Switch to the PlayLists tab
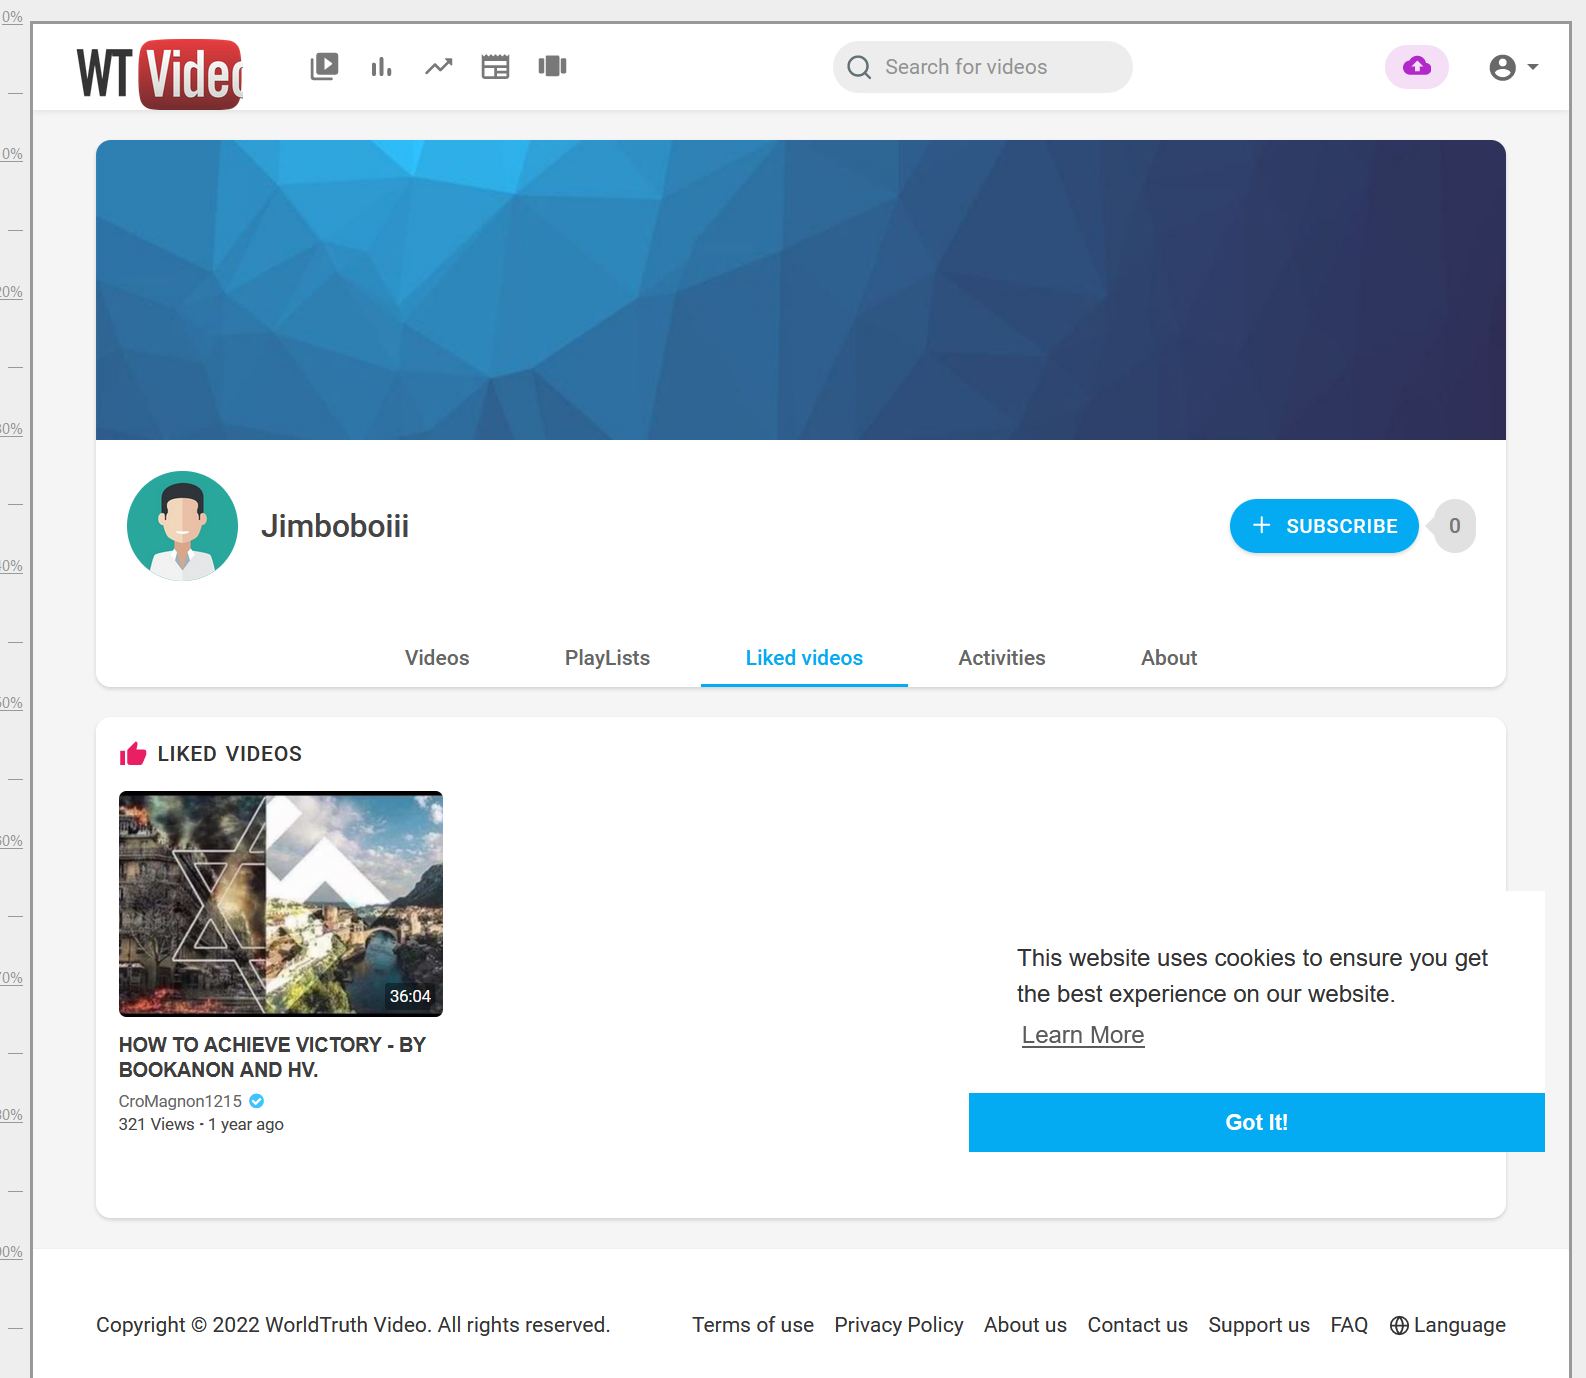The width and height of the screenshot is (1586, 1378). [607, 658]
